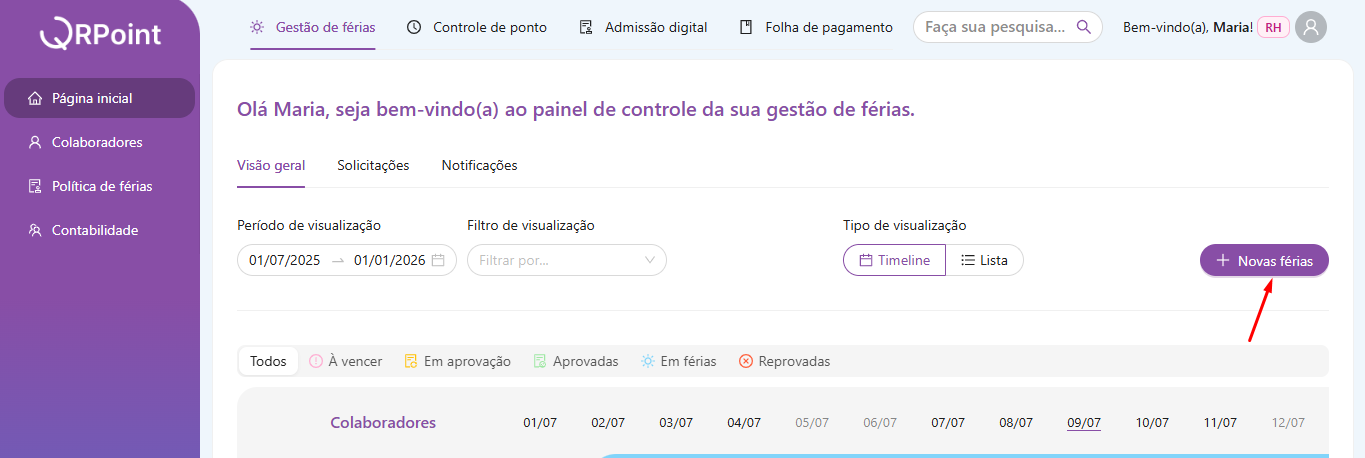Switch to Controle de ponto module

477,27
